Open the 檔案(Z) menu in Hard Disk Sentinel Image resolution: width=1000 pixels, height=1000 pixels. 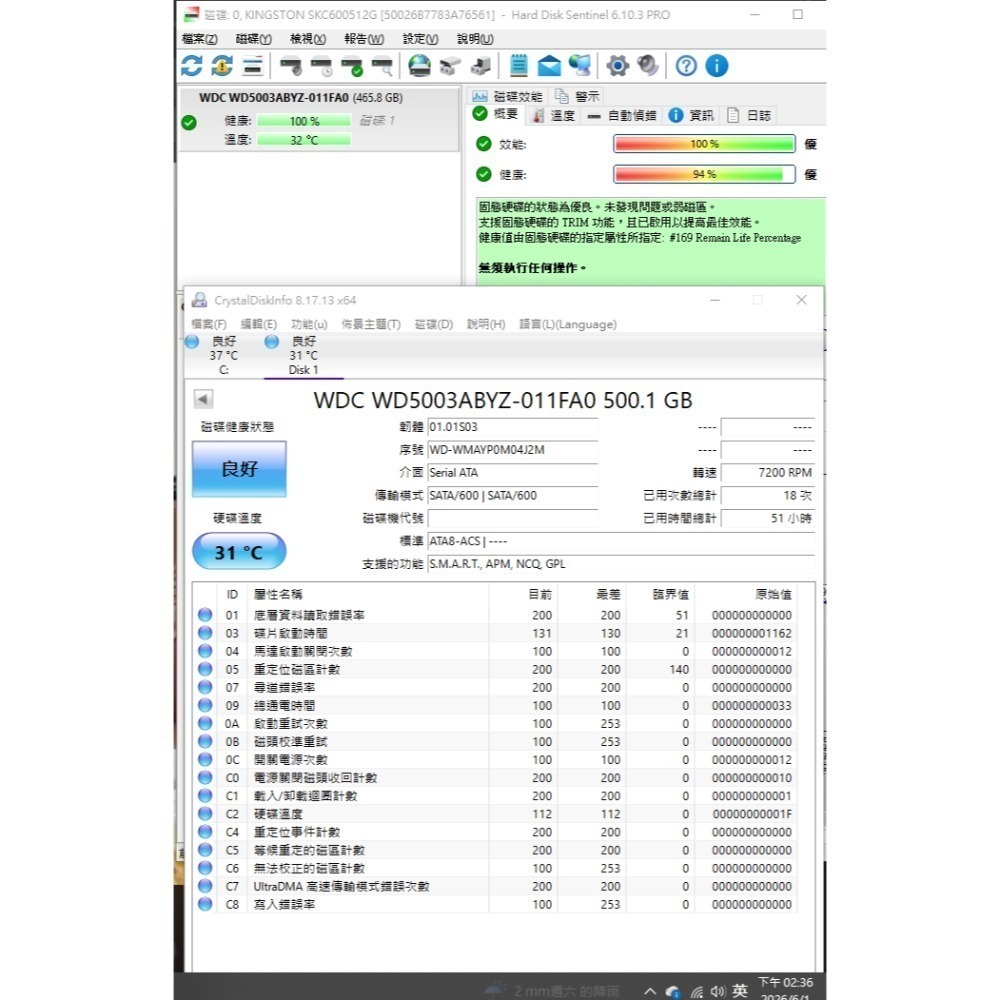200,39
